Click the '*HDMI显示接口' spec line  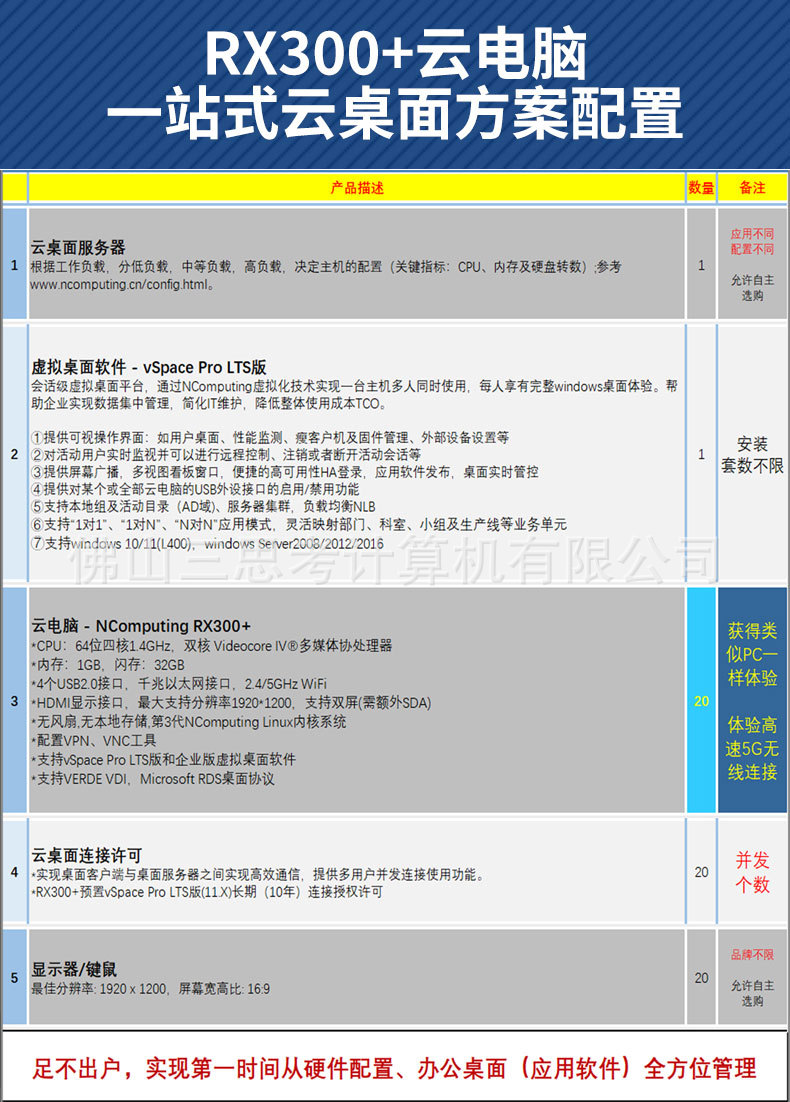(231, 703)
